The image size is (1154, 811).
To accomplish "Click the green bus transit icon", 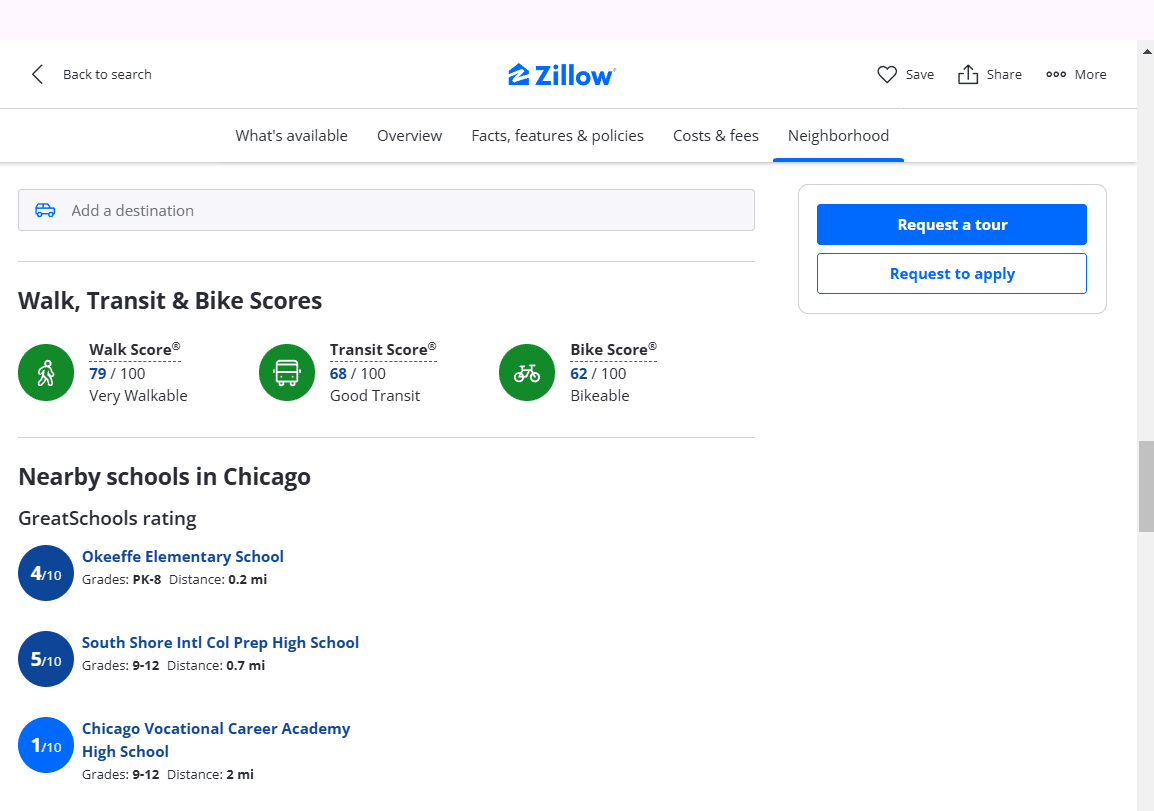I will click(287, 372).
